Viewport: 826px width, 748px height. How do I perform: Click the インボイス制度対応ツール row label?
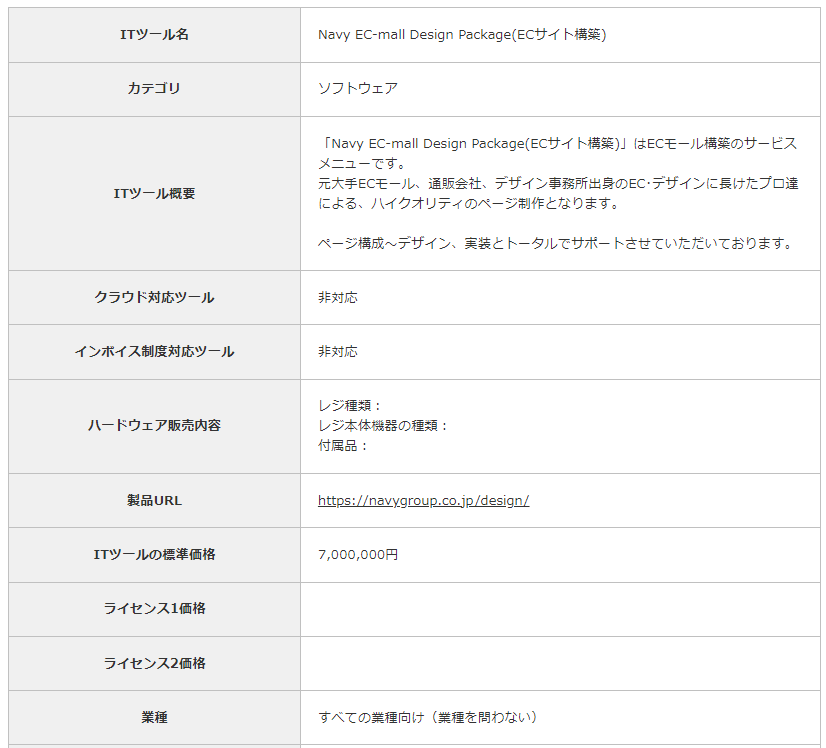click(154, 351)
